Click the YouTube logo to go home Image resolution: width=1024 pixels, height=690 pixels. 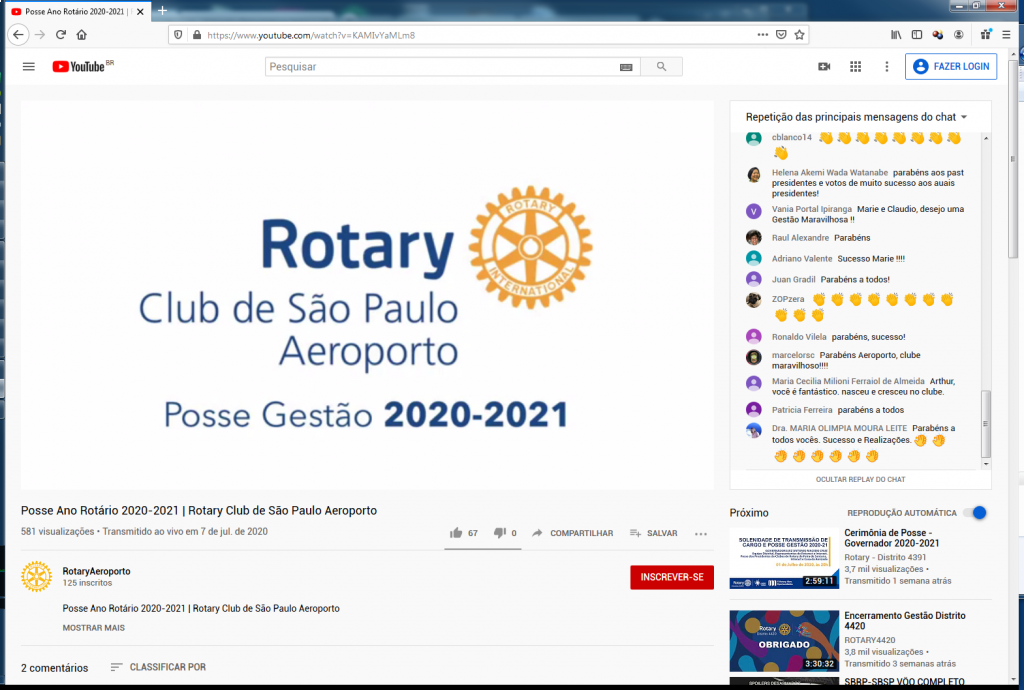point(78,67)
